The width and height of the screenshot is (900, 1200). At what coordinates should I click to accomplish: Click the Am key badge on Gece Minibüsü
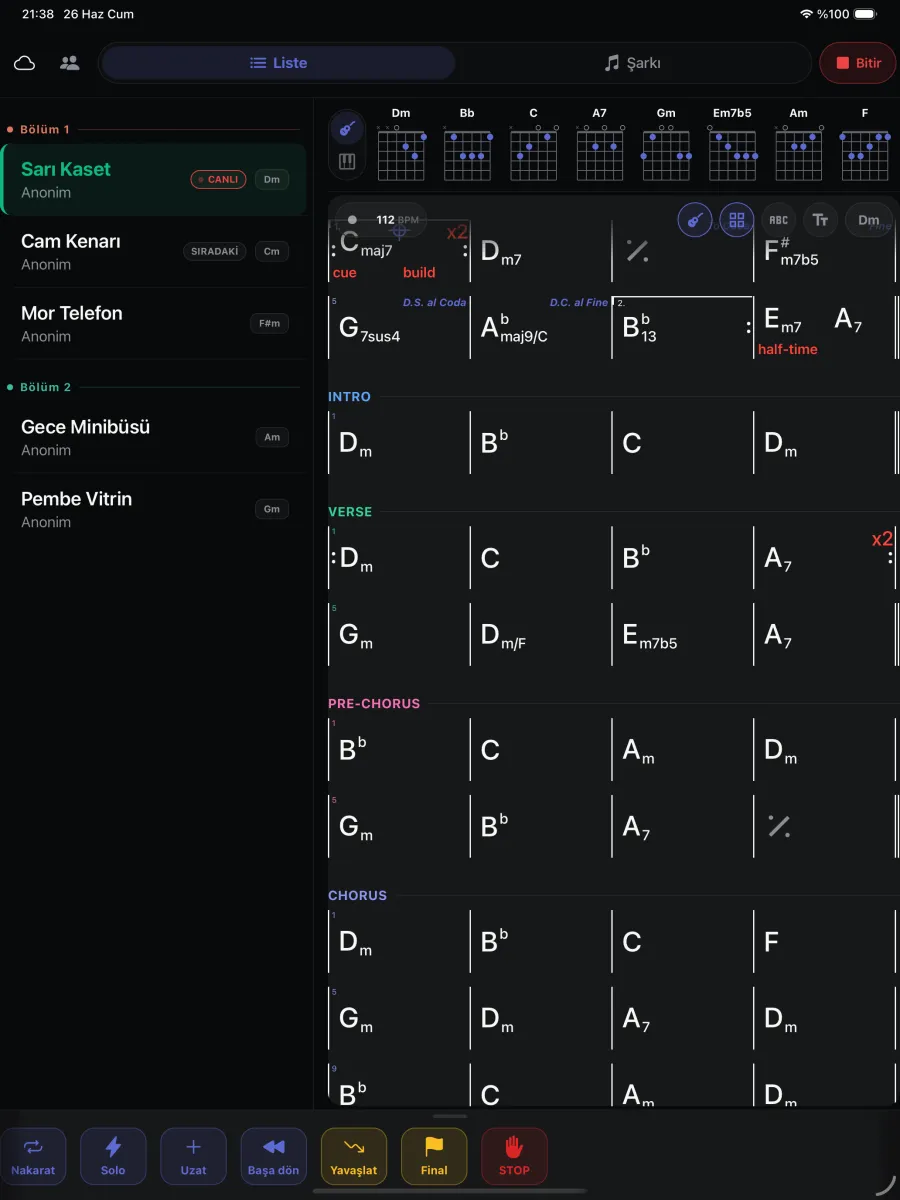point(272,437)
